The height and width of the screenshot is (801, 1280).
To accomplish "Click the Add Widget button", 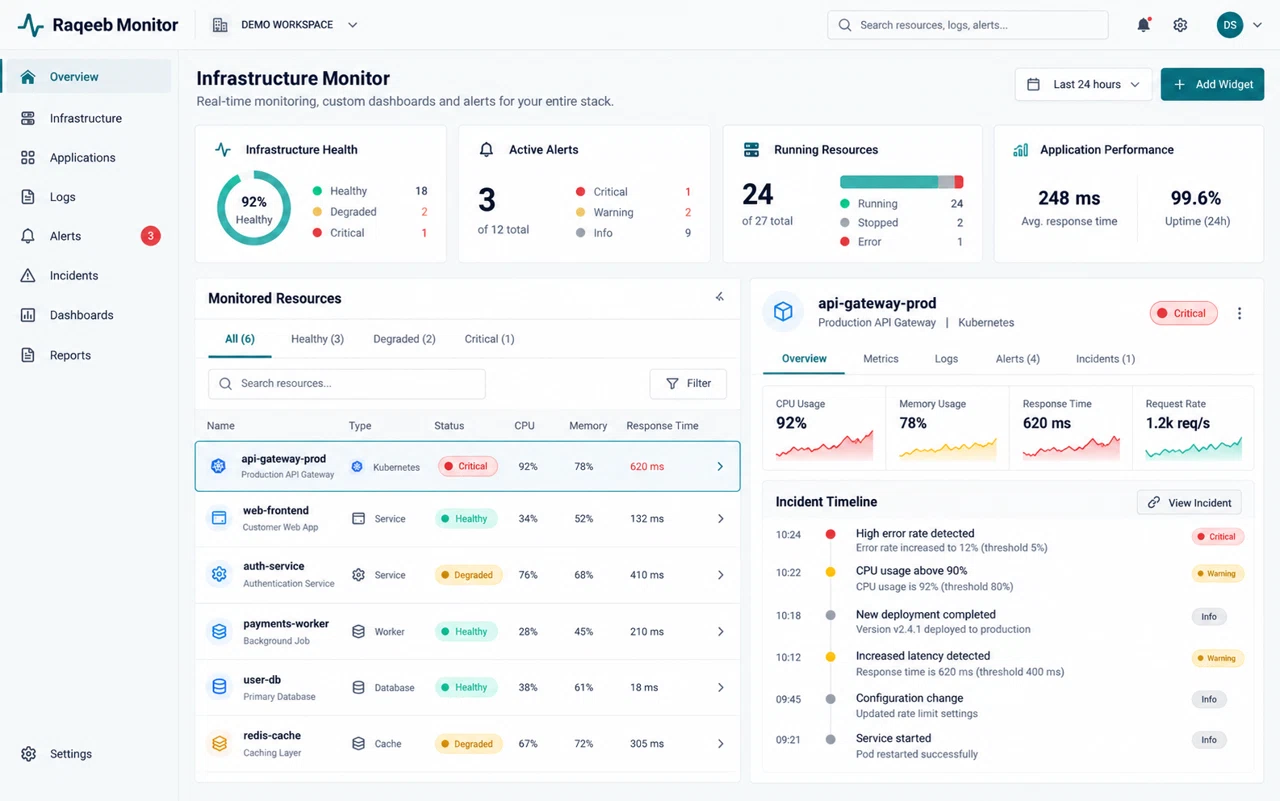I will pos(1212,85).
